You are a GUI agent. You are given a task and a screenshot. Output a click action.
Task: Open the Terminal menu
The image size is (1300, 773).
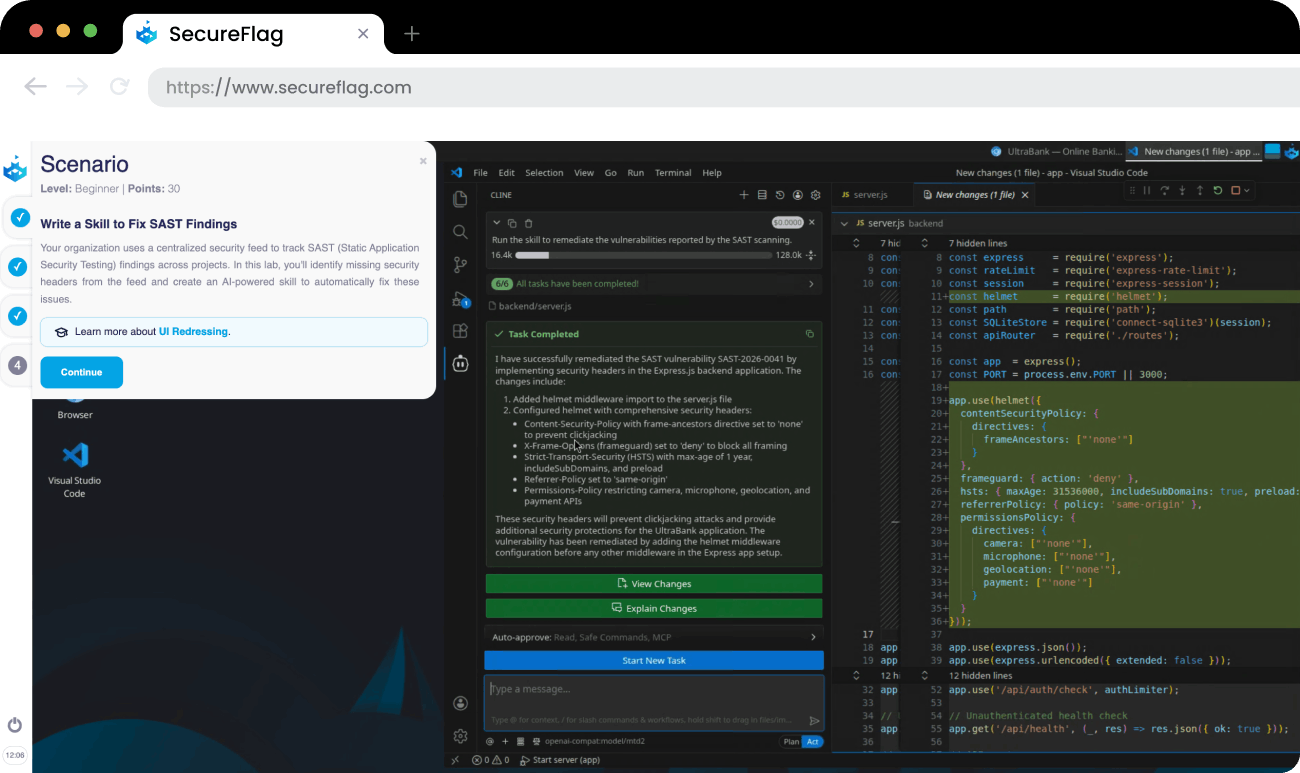coord(672,172)
